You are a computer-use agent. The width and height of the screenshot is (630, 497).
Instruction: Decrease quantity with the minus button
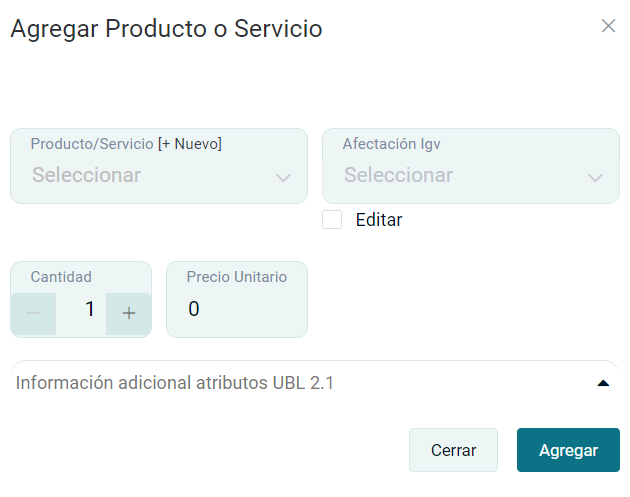(33, 313)
